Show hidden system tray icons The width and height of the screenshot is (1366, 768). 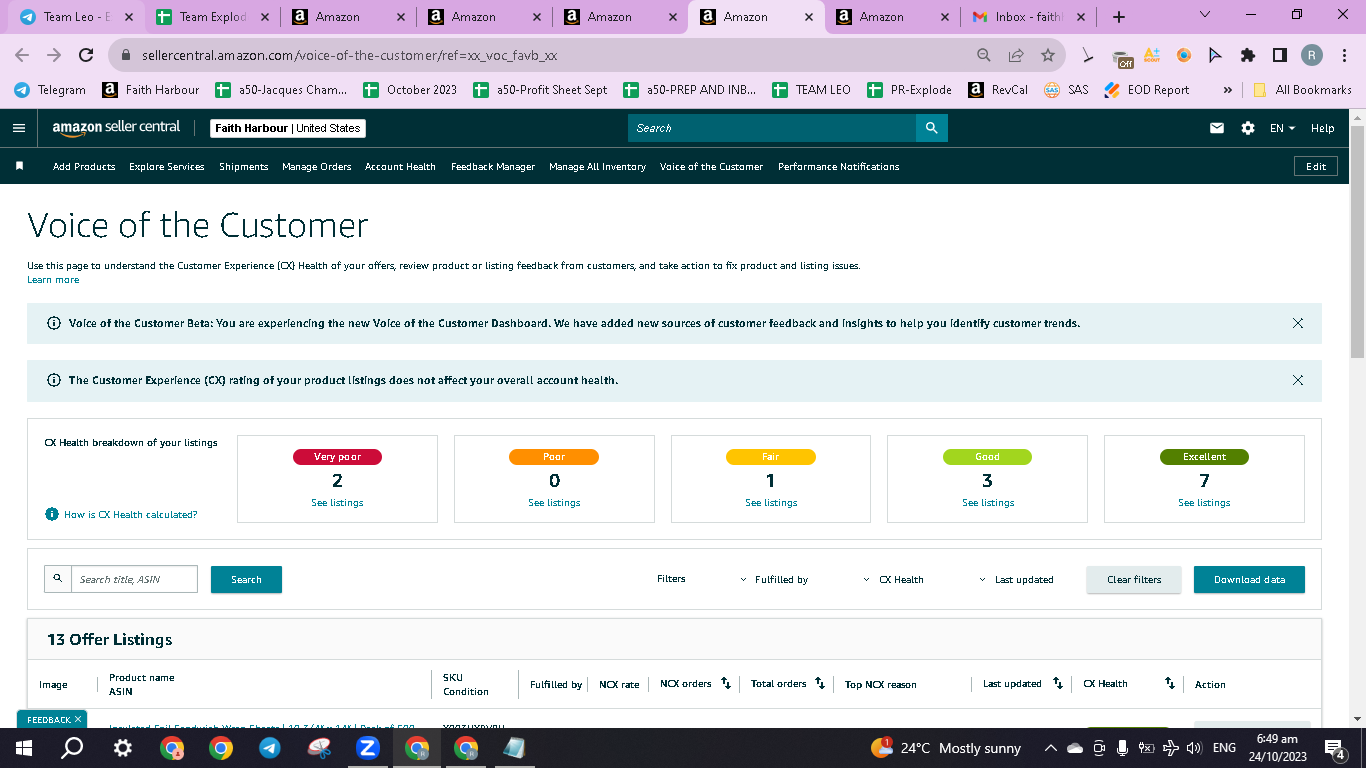(x=1050, y=748)
